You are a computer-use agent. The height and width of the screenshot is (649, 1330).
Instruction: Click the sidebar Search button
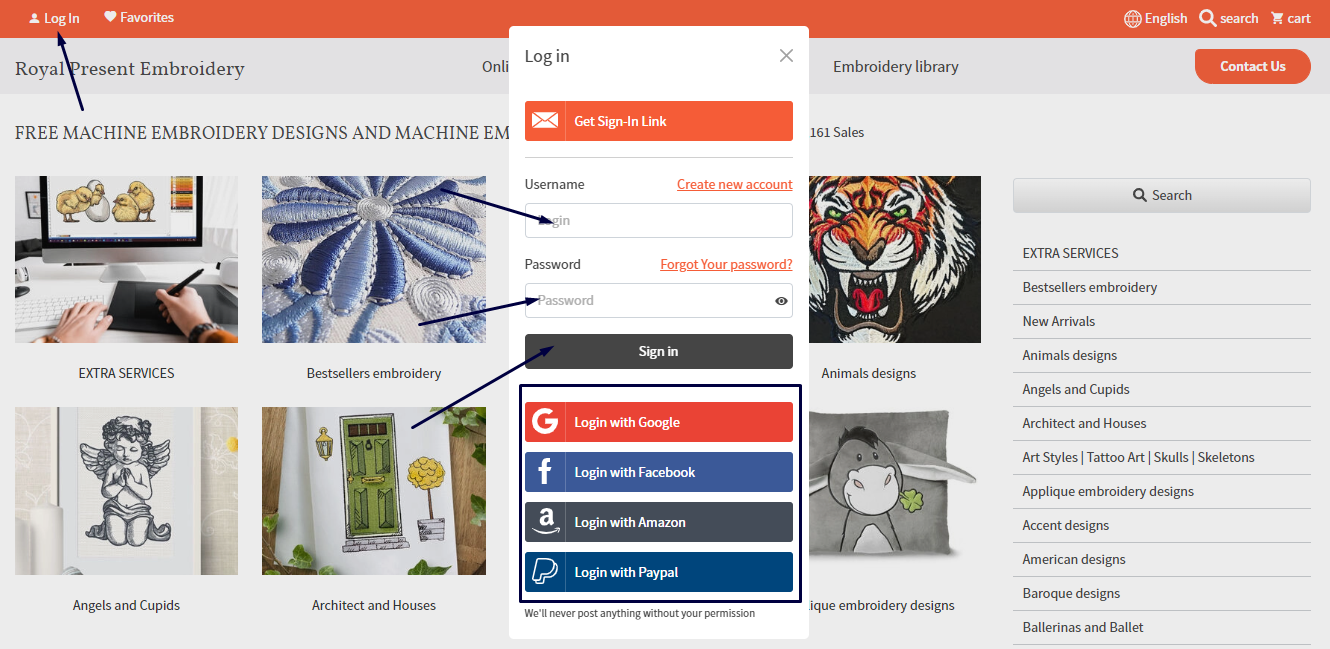tap(1162, 195)
